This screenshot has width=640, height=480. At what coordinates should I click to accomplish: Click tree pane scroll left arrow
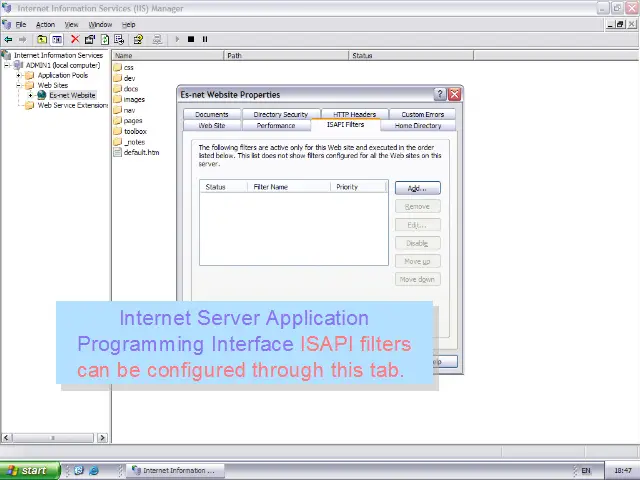(7, 438)
